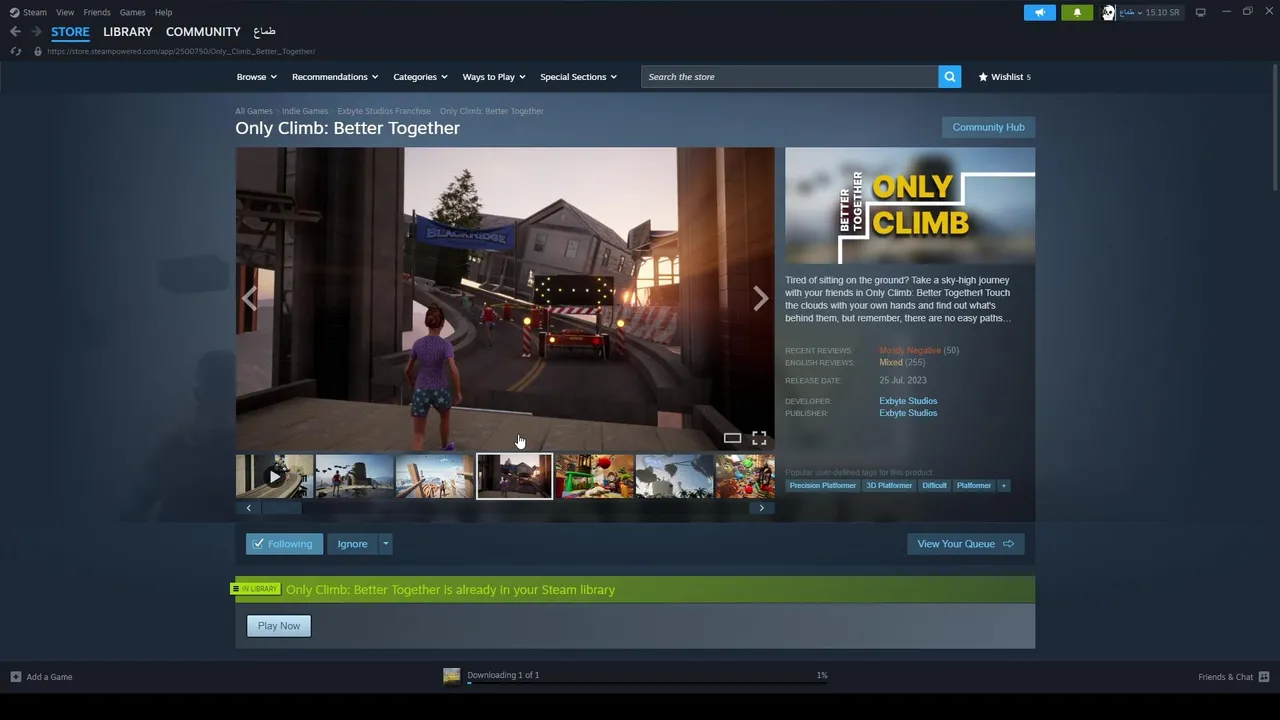Screen dimensions: 1280x720
Task: Click the store search input field
Action: tap(790, 77)
